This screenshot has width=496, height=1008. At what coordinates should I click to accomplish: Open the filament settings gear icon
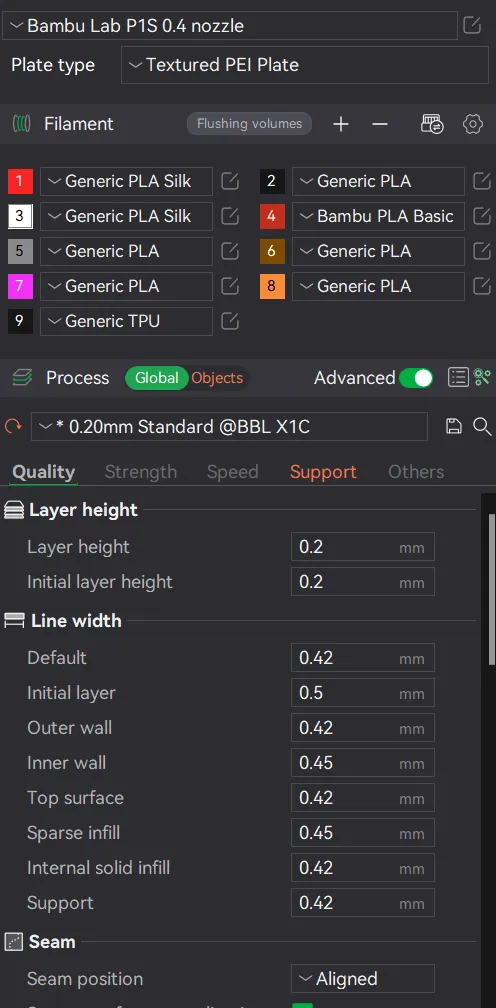point(473,124)
